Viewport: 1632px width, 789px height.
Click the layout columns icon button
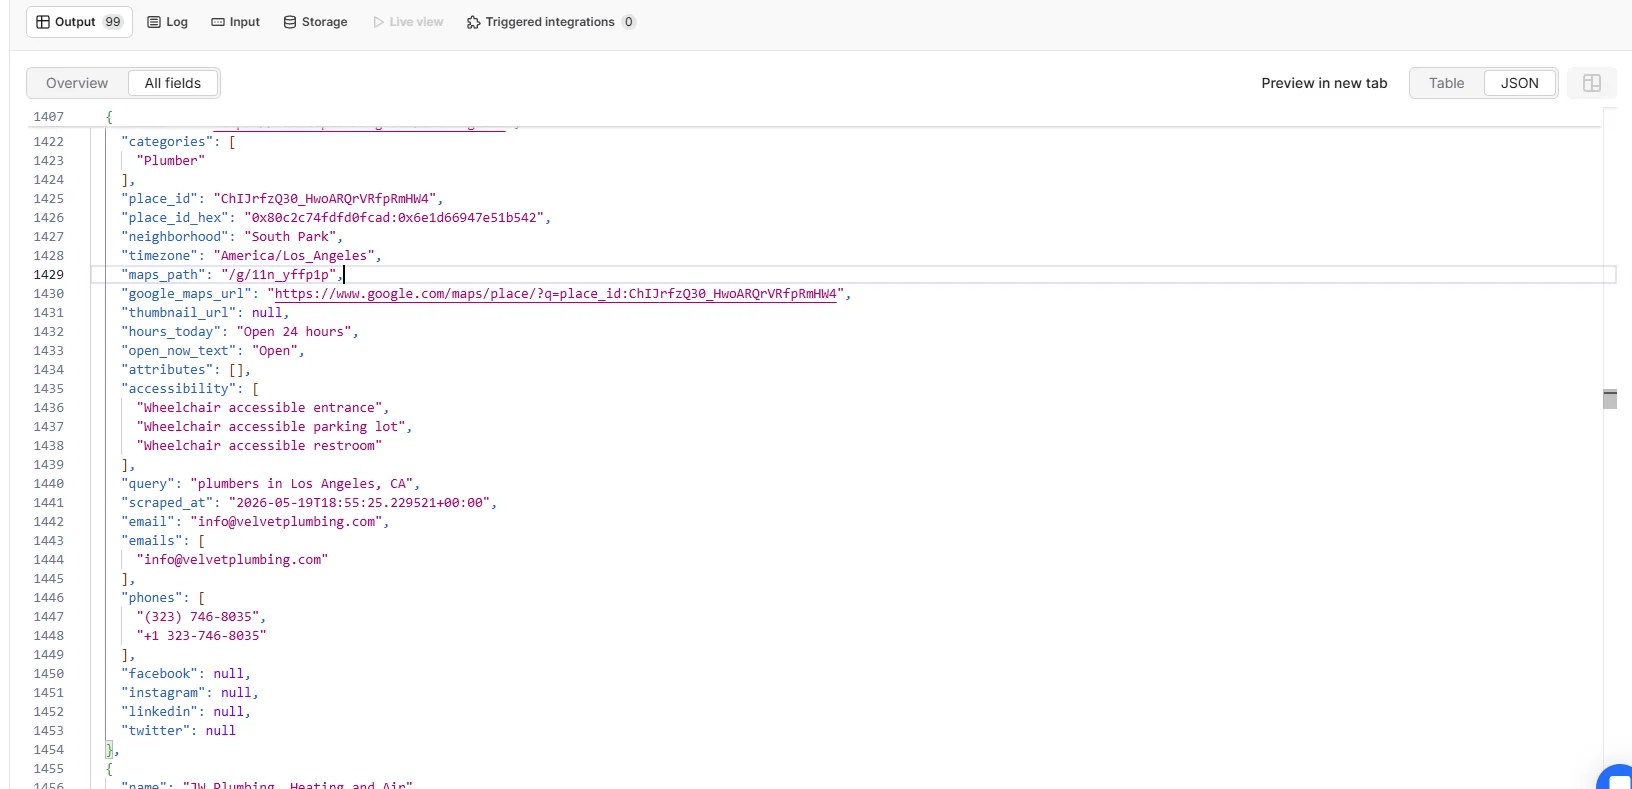1592,83
